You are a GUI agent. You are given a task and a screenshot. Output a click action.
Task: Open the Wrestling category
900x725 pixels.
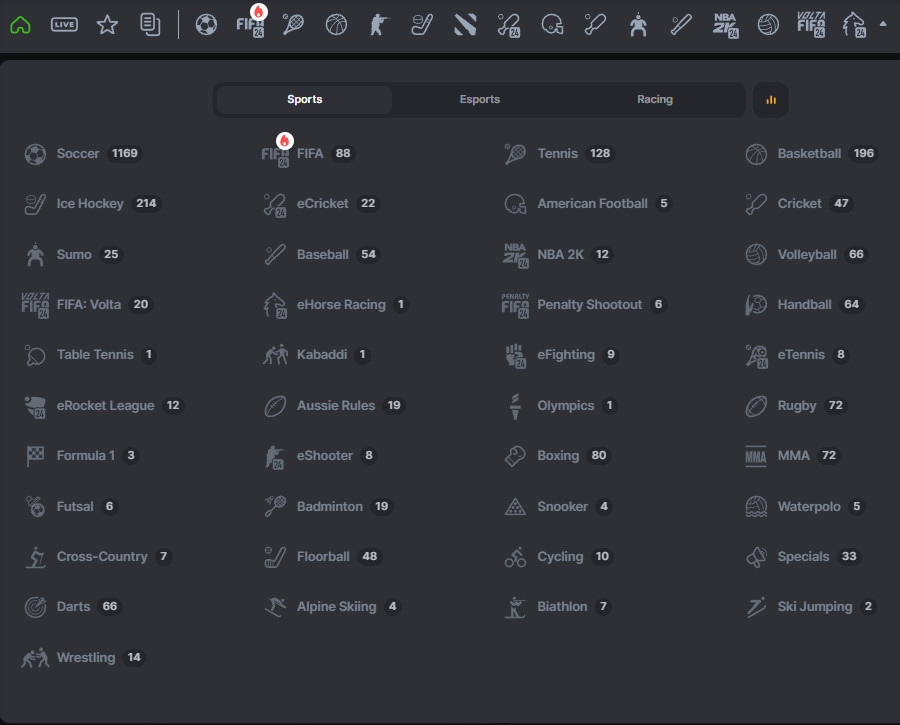point(85,658)
